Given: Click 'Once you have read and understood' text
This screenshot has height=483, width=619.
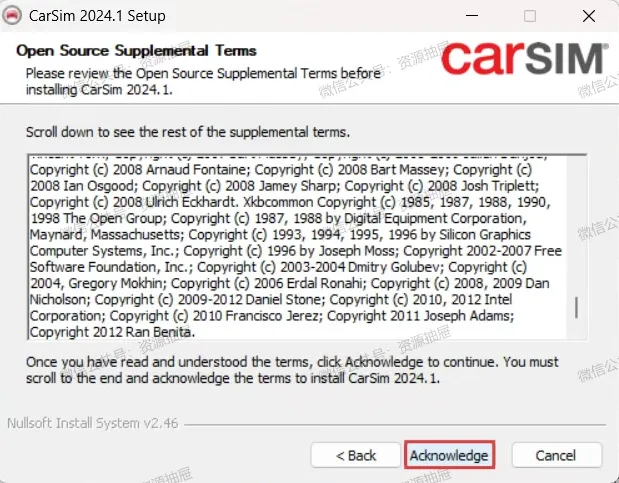Looking at the screenshot, I should tap(293, 370).
